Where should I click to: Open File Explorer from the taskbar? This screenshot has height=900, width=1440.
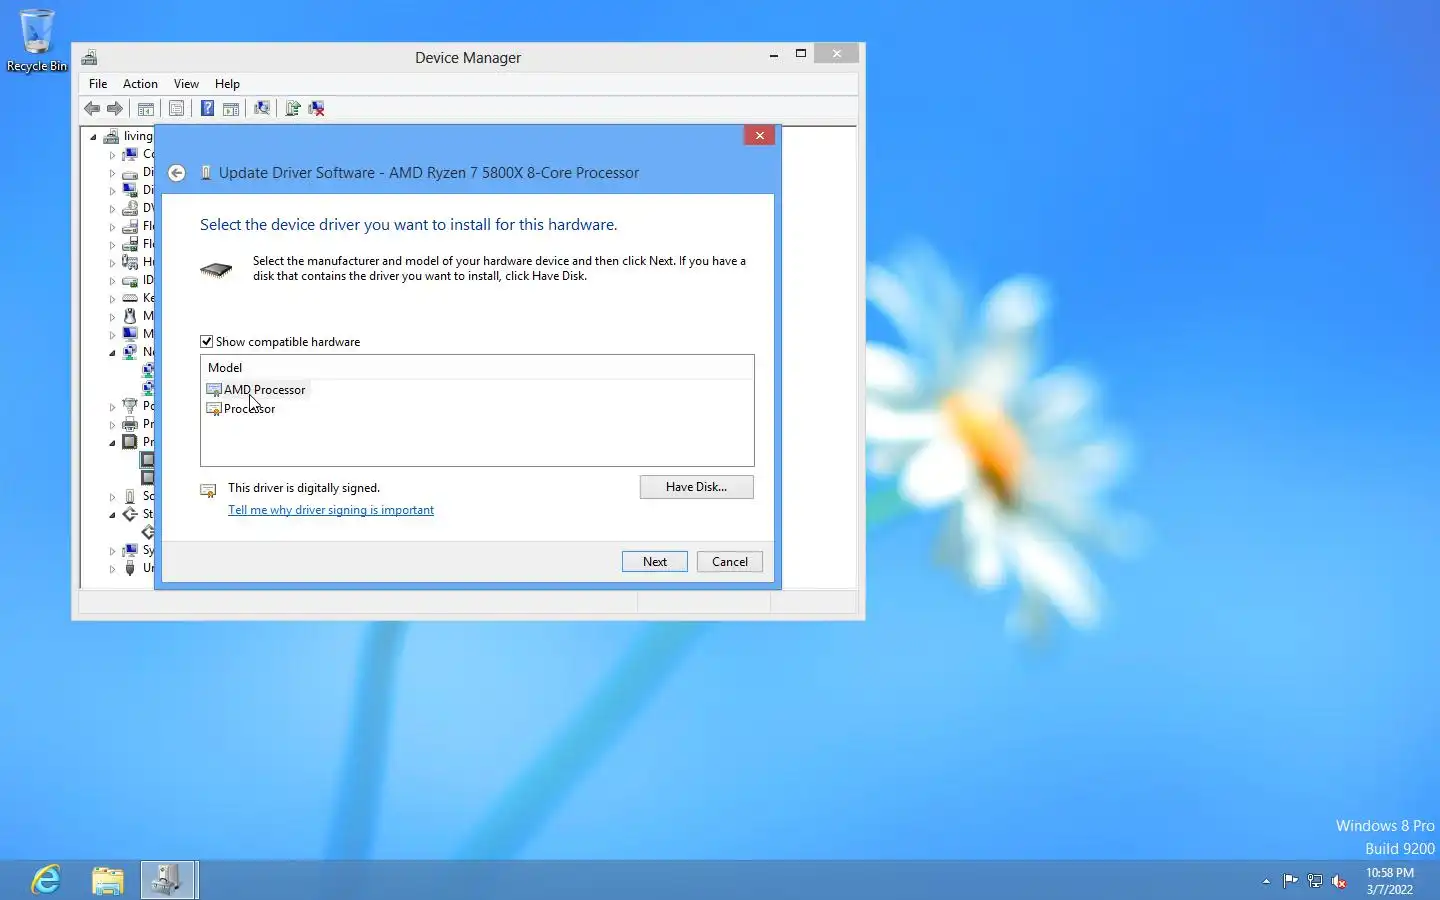point(108,880)
